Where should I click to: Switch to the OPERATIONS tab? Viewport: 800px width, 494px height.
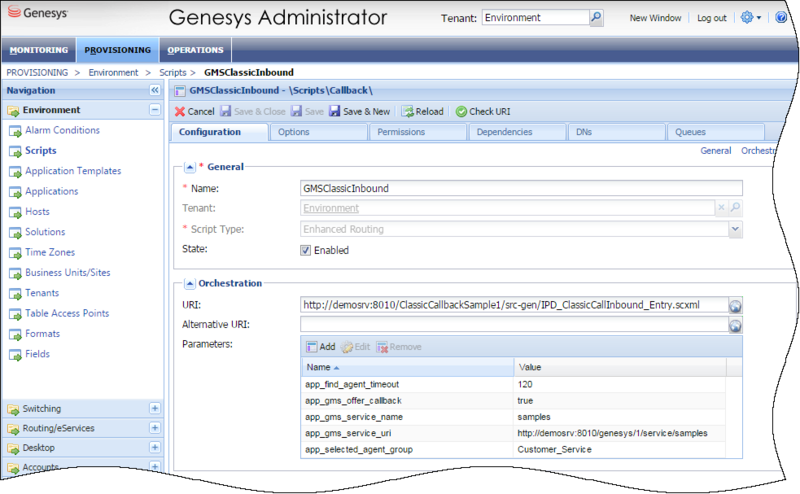pos(195,50)
